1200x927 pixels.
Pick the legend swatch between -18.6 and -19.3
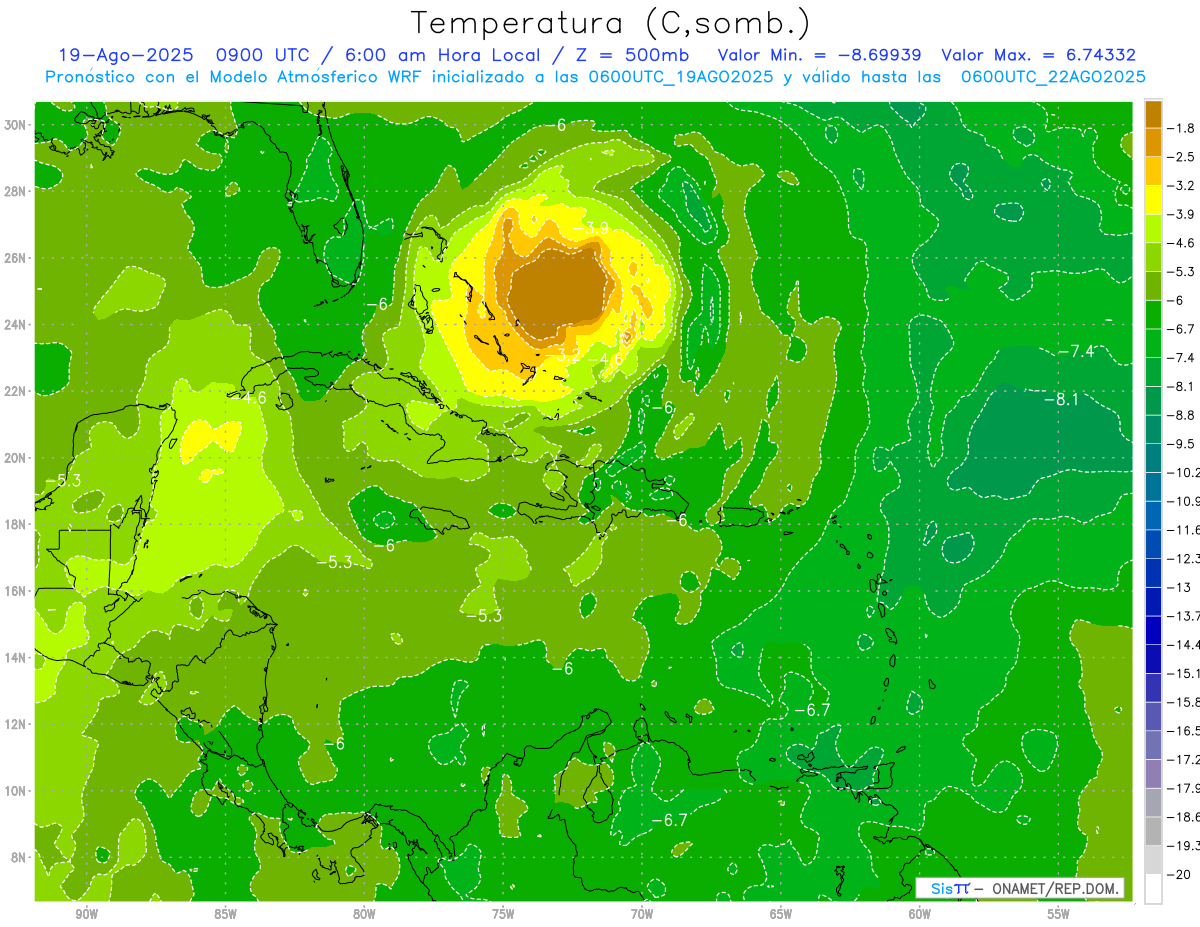pyautogui.click(x=1153, y=831)
